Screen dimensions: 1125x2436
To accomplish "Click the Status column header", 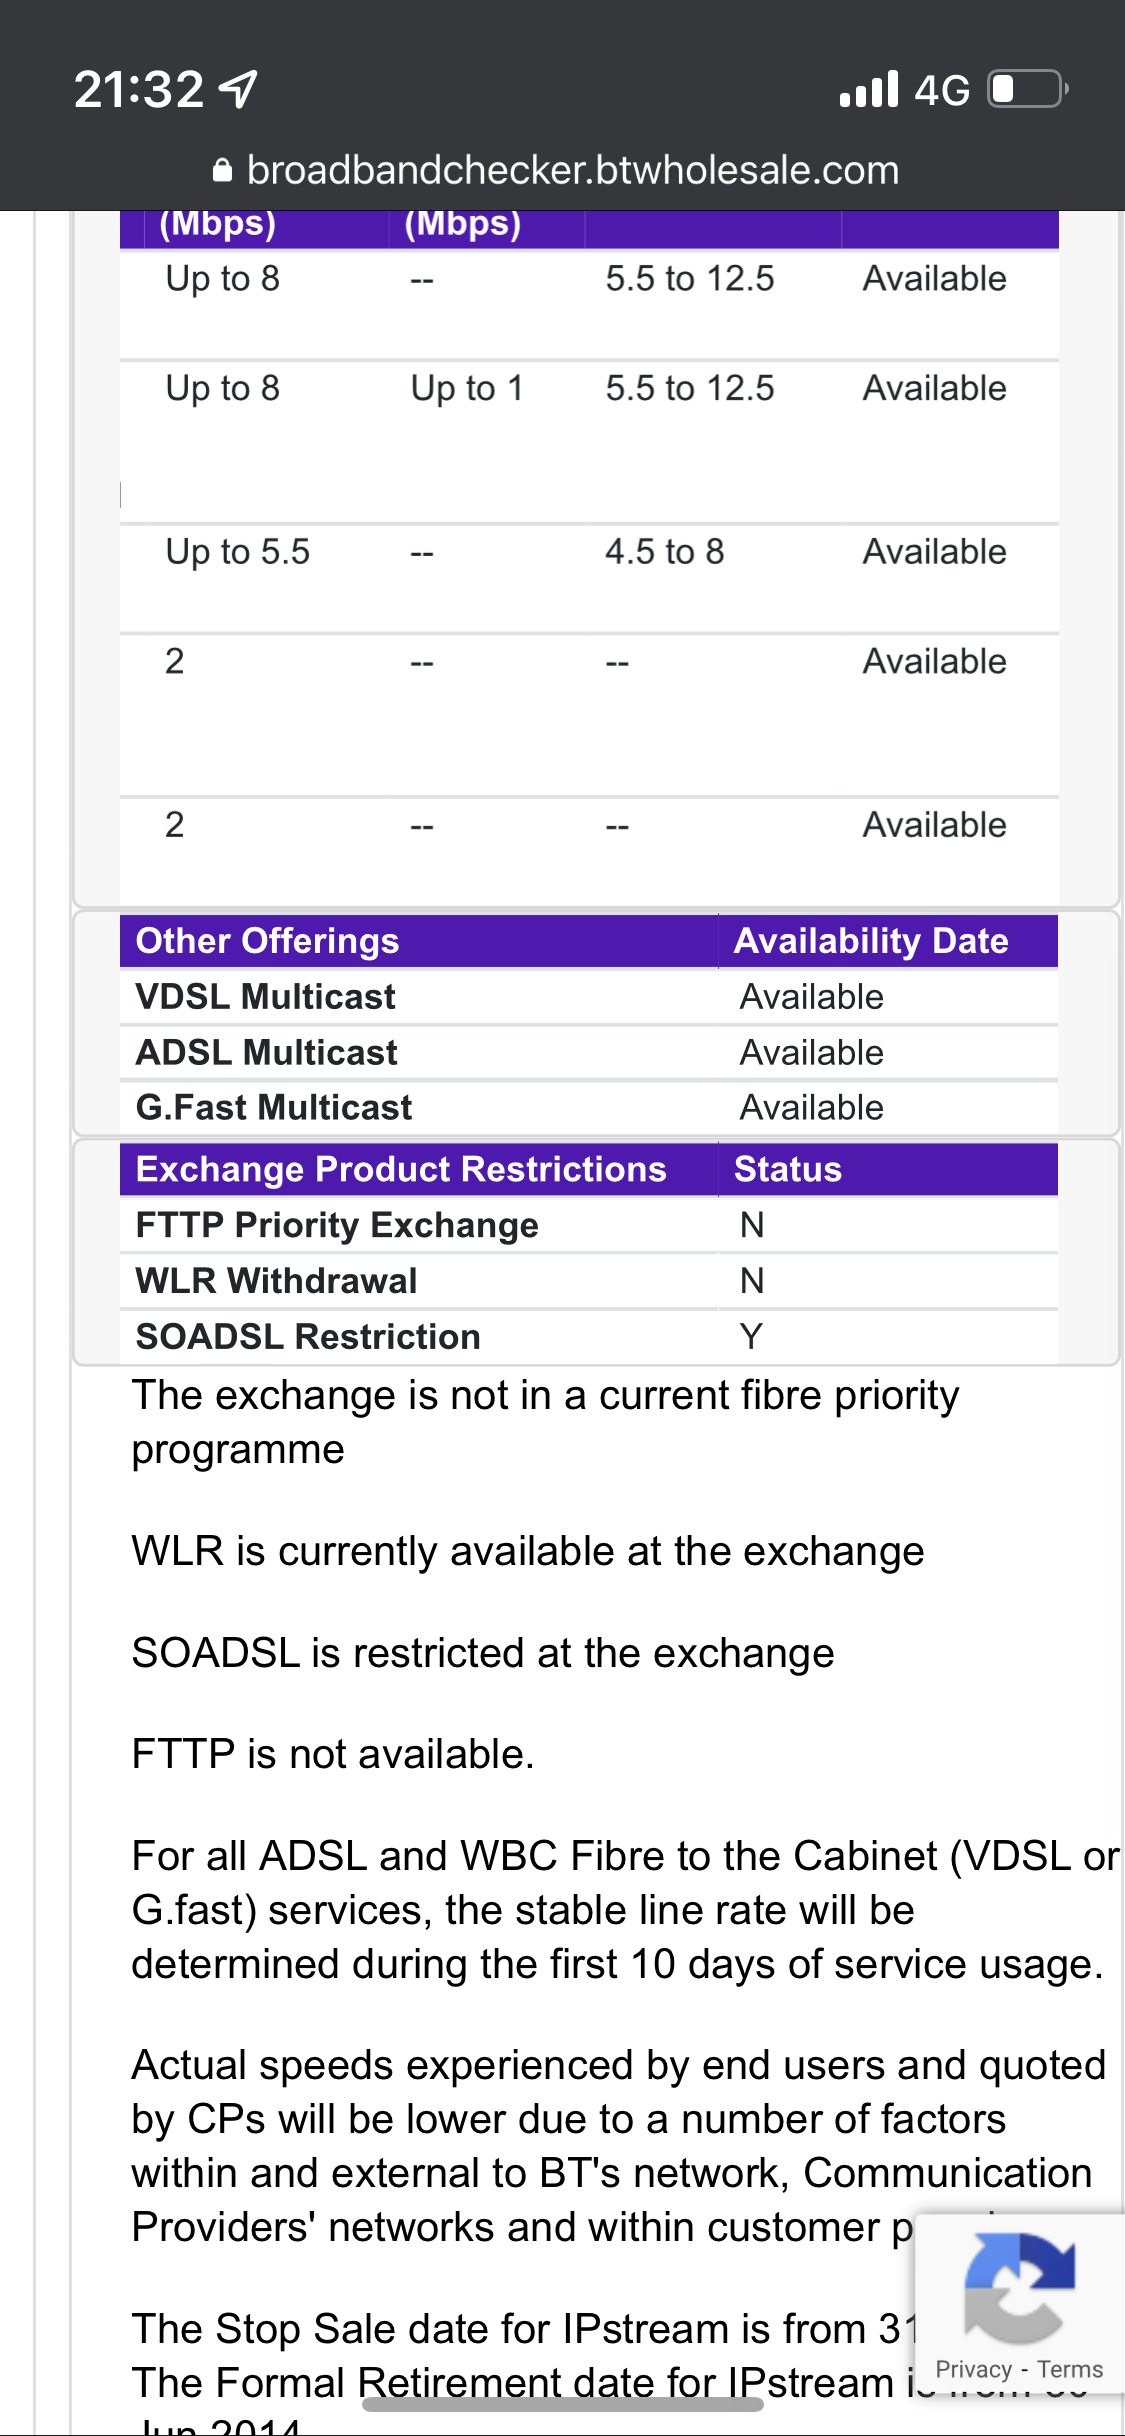I will tap(788, 1169).
